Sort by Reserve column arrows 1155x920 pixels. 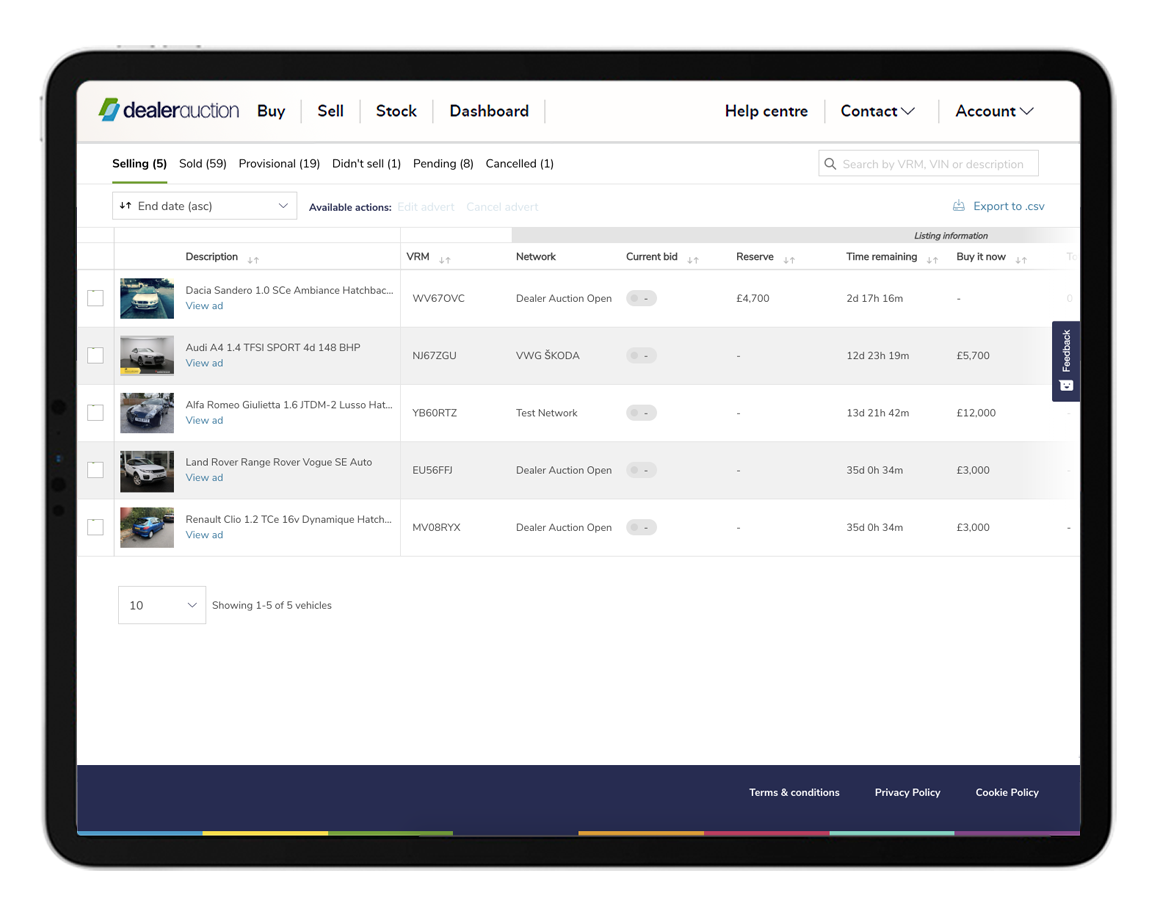tap(789, 260)
